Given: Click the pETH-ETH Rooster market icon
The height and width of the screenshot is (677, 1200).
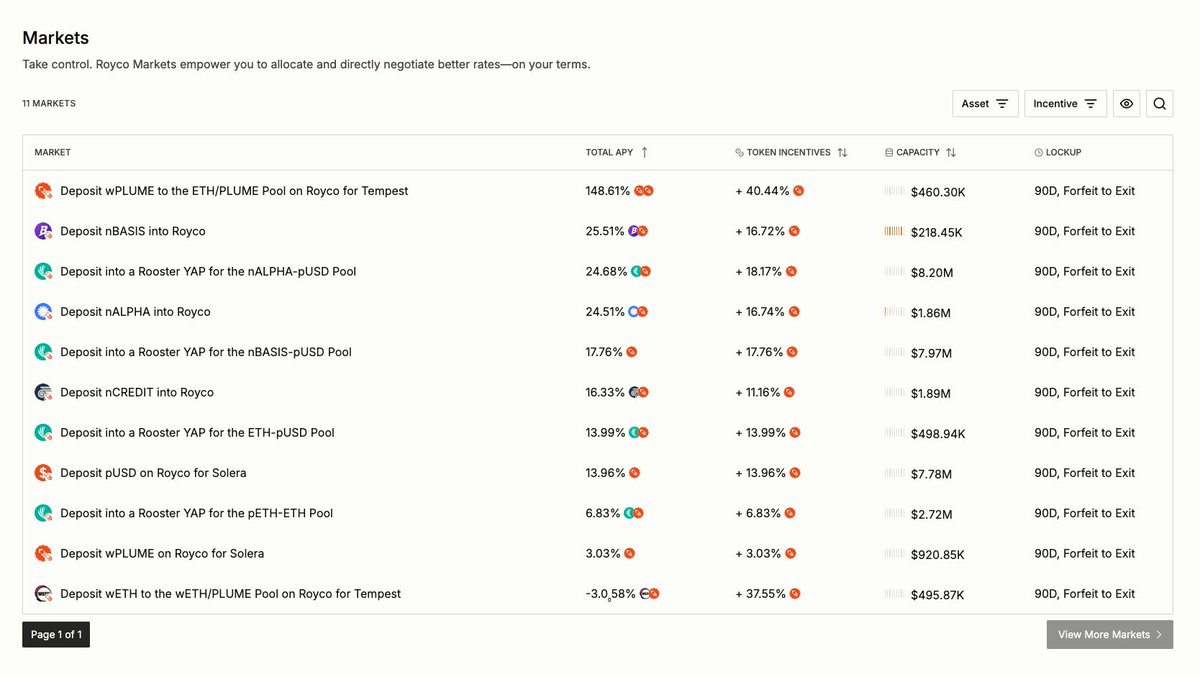Looking at the screenshot, I should coord(43,513).
